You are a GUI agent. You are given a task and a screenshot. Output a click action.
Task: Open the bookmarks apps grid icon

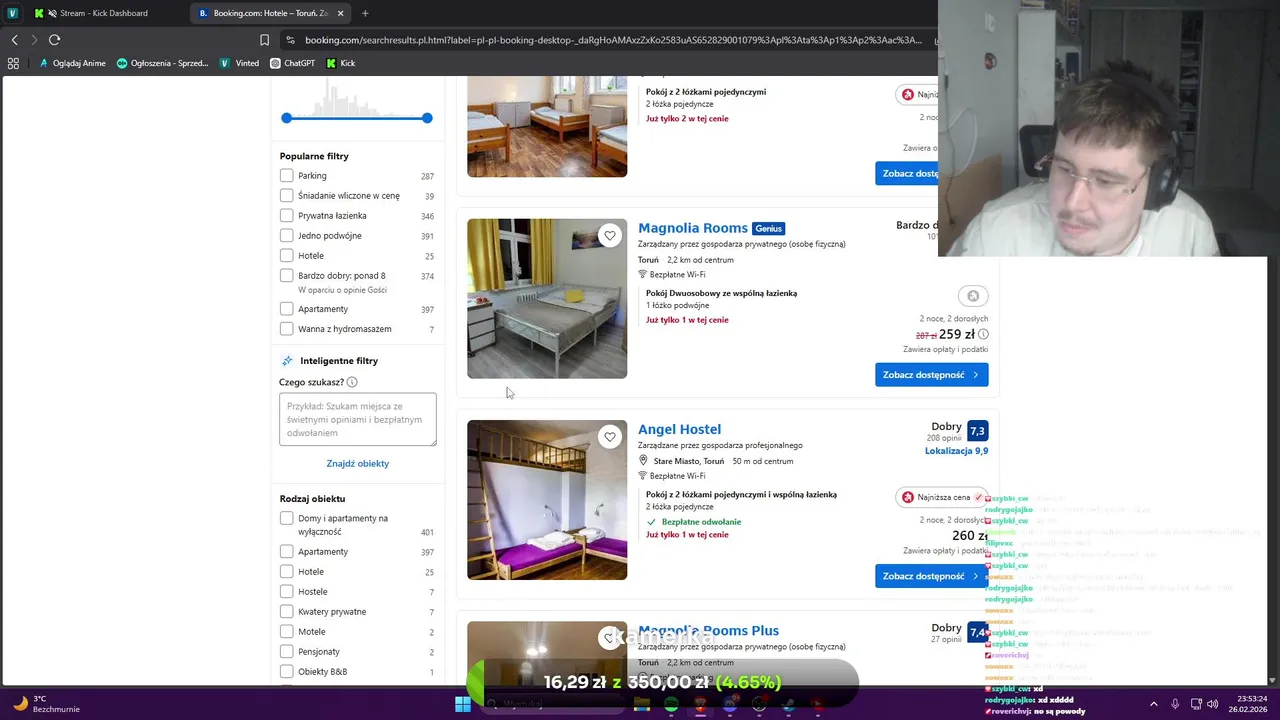click(x=13, y=63)
